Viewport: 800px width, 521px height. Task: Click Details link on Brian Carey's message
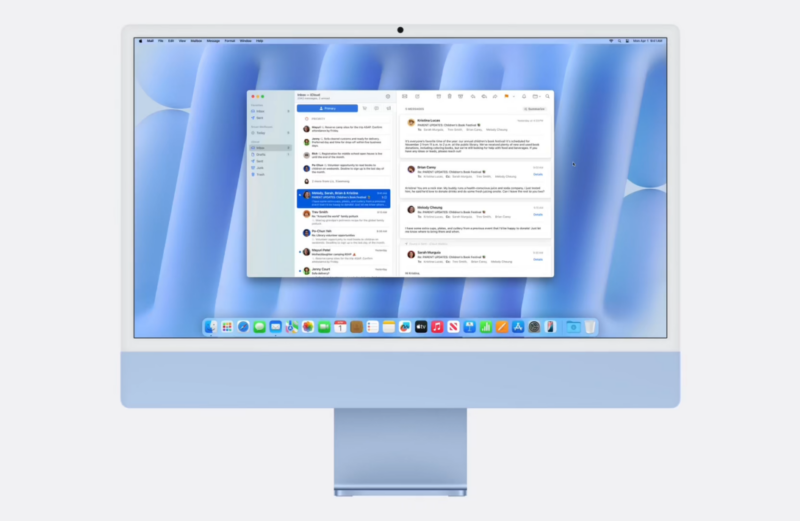tap(538, 175)
